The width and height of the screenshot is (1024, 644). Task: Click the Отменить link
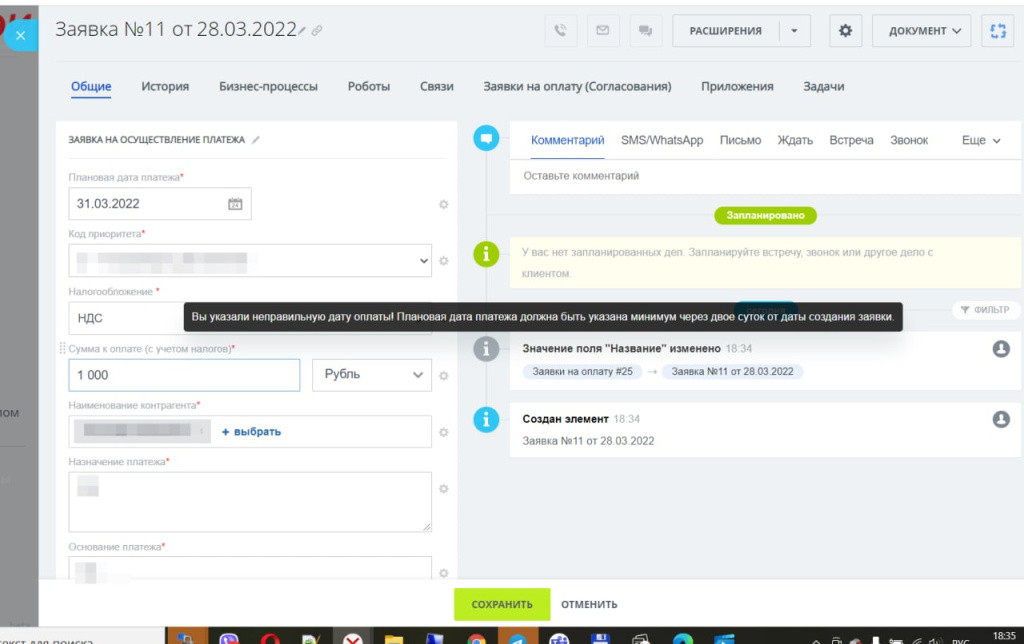pyautogui.click(x=589, y=605)
